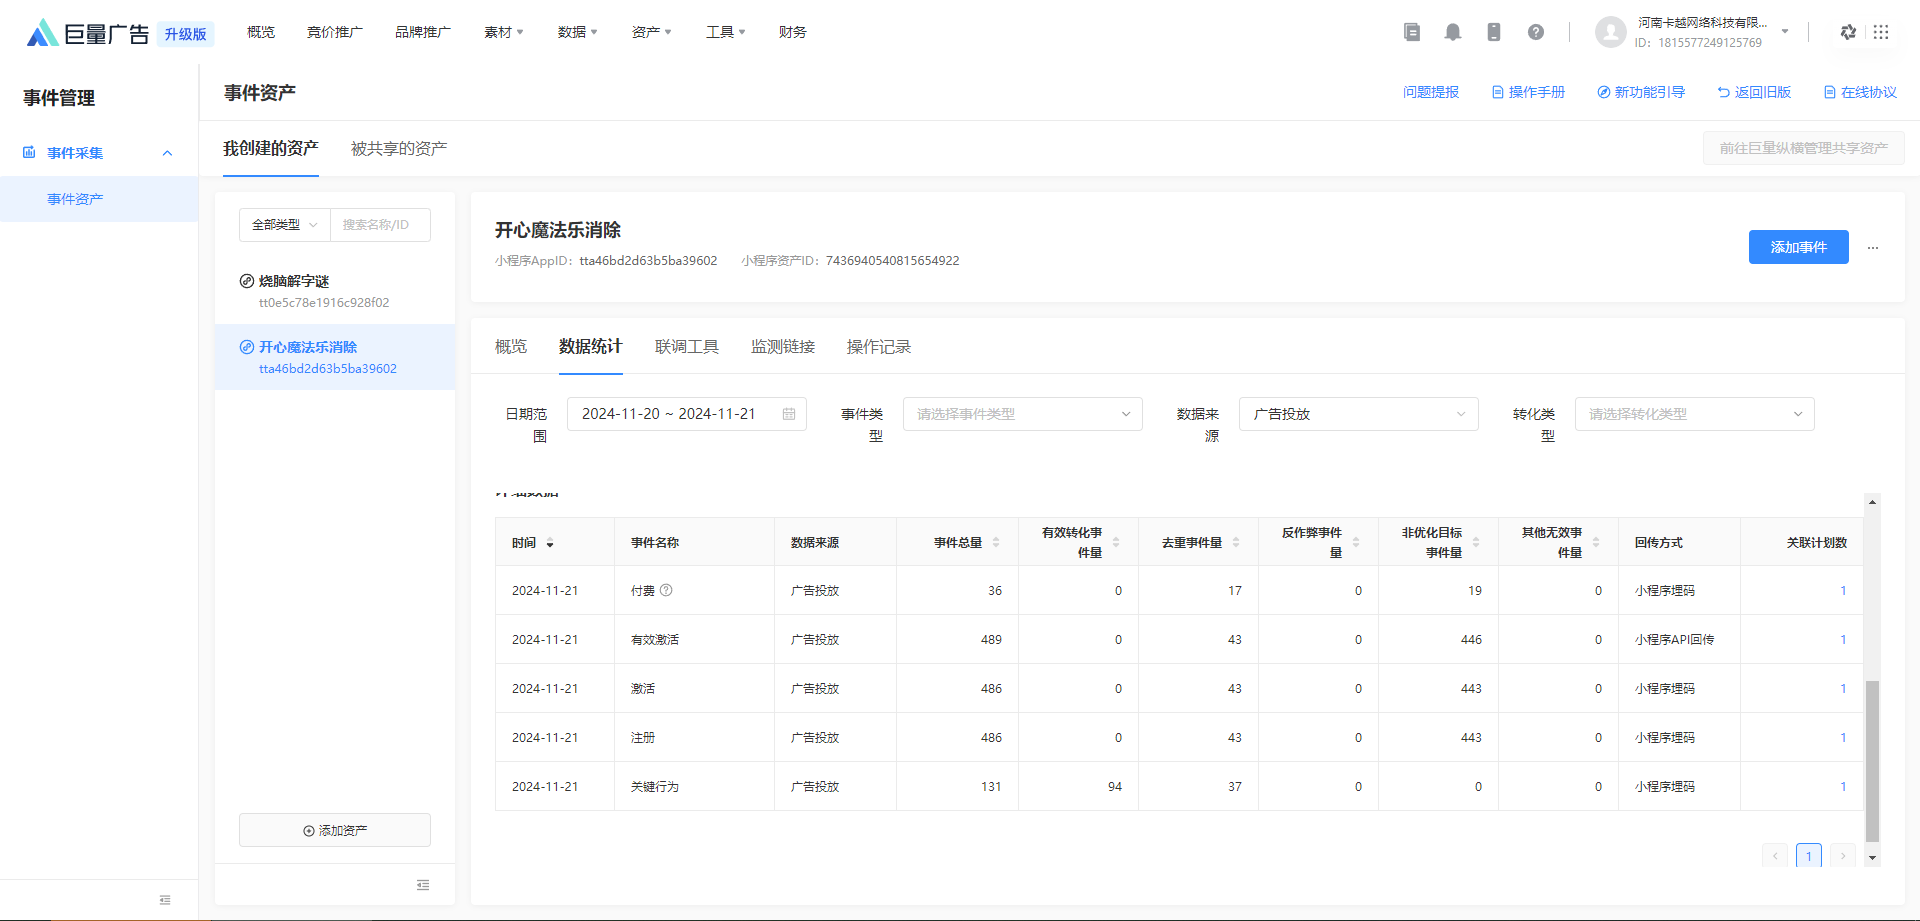Image resolution: width=1920 pixels, height=921 pixels.
Task: Open 新功能引导 link
Action: [1641, 92]
